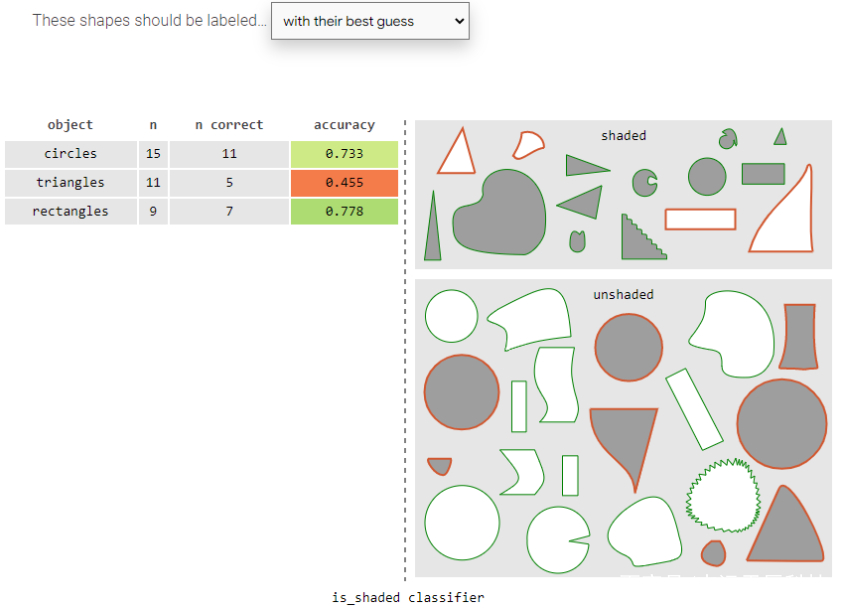Click the jagged spiky unshaded circle
Viewport: 842px width, 609px height.
click(x=723, y=495)
